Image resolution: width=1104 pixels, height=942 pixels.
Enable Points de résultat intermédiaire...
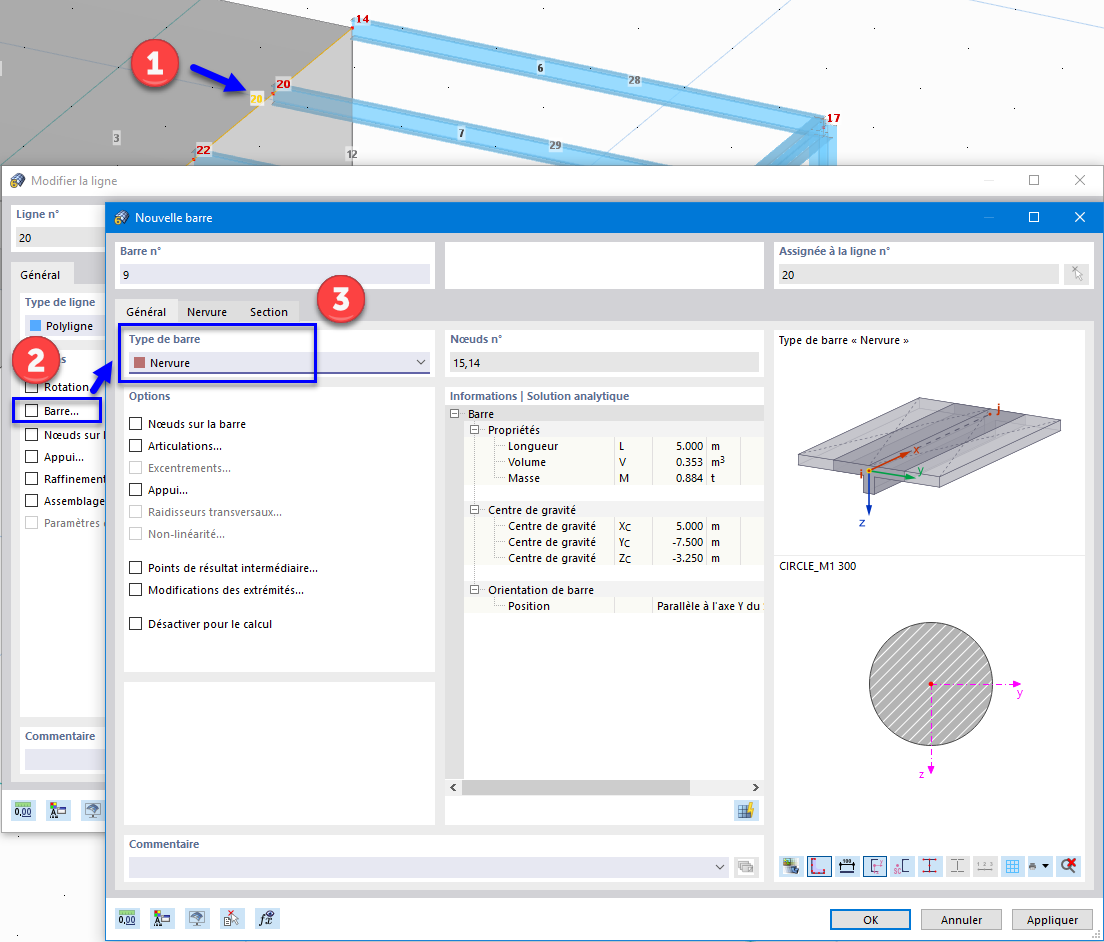click(136, 567)
